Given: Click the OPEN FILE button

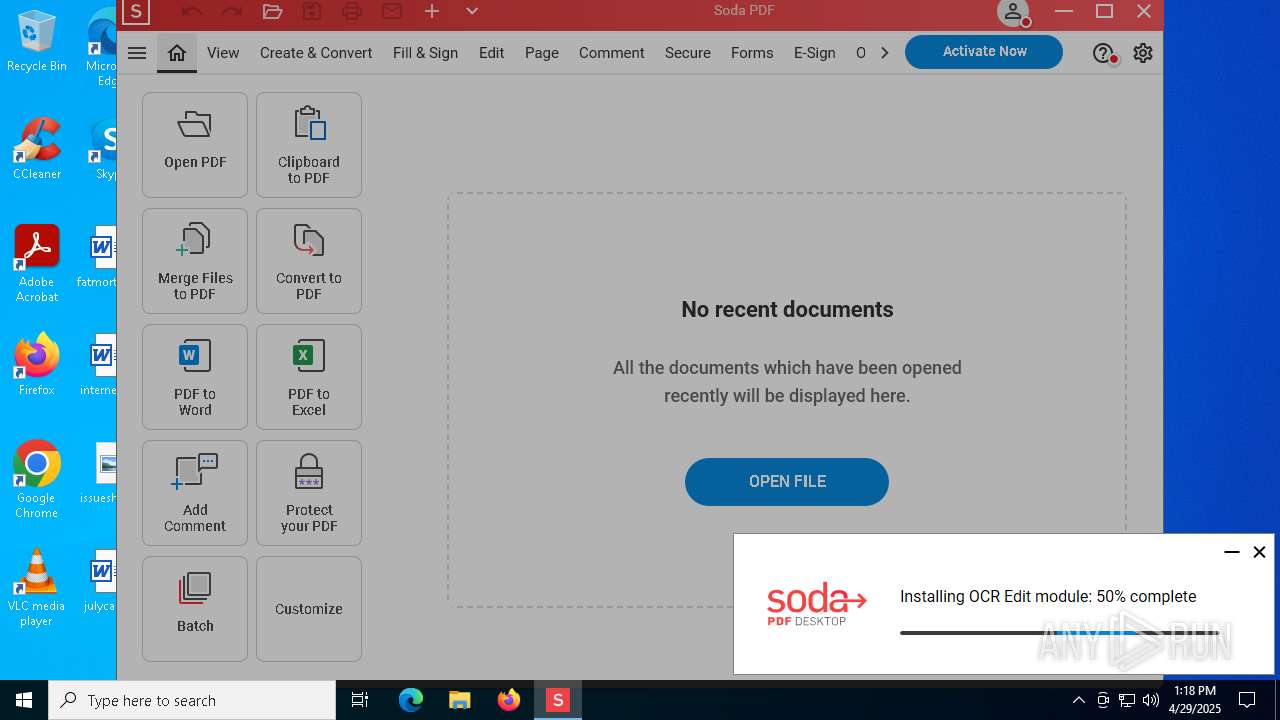Looking at the screenshot, I should coord(787,482).
